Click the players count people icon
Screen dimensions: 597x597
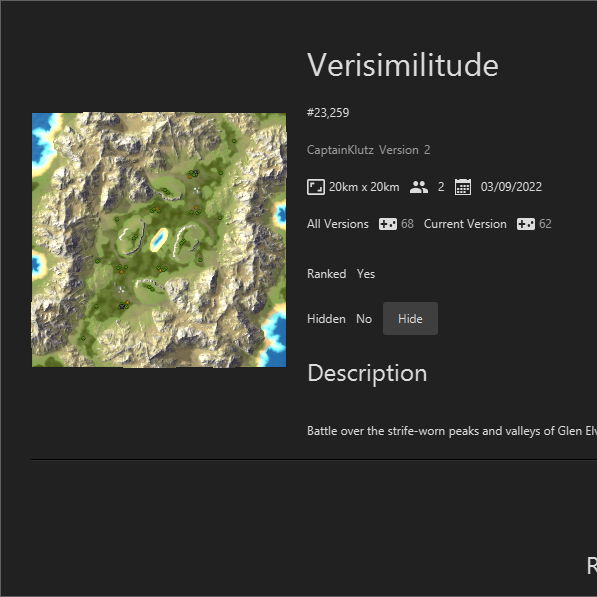coord(418,187)
